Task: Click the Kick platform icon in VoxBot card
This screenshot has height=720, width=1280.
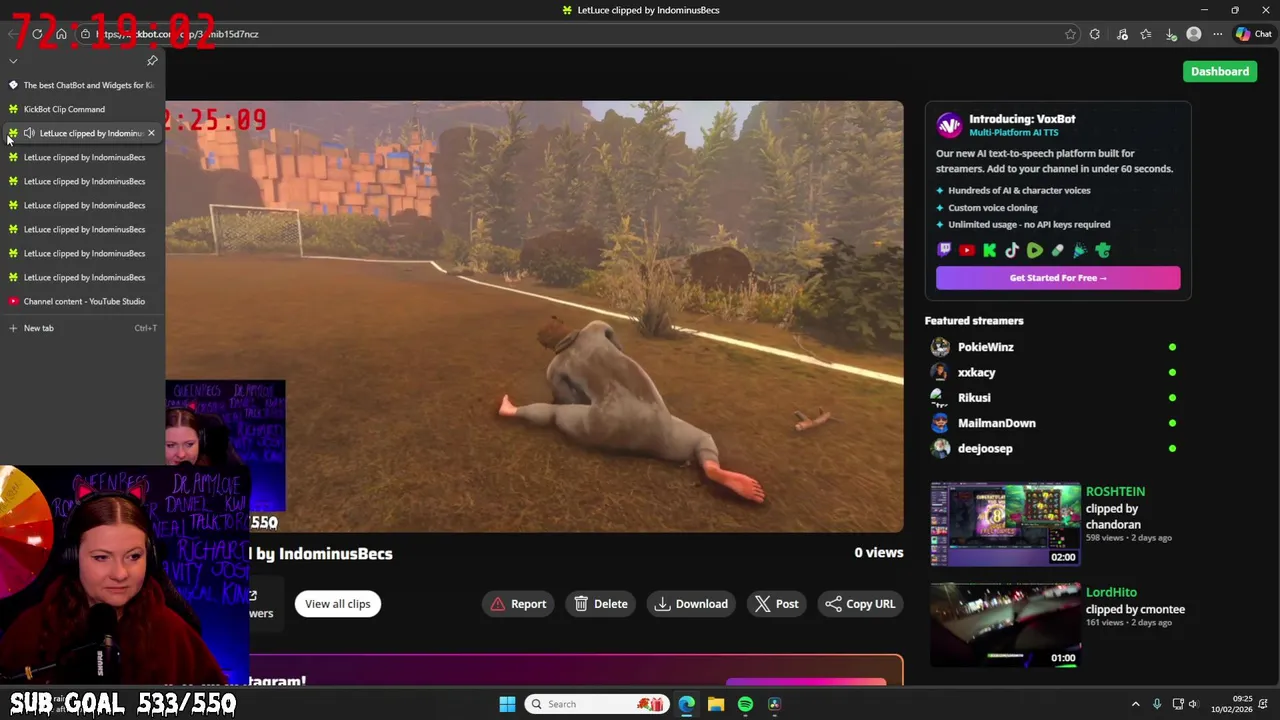Action: (x=989, y=251)
